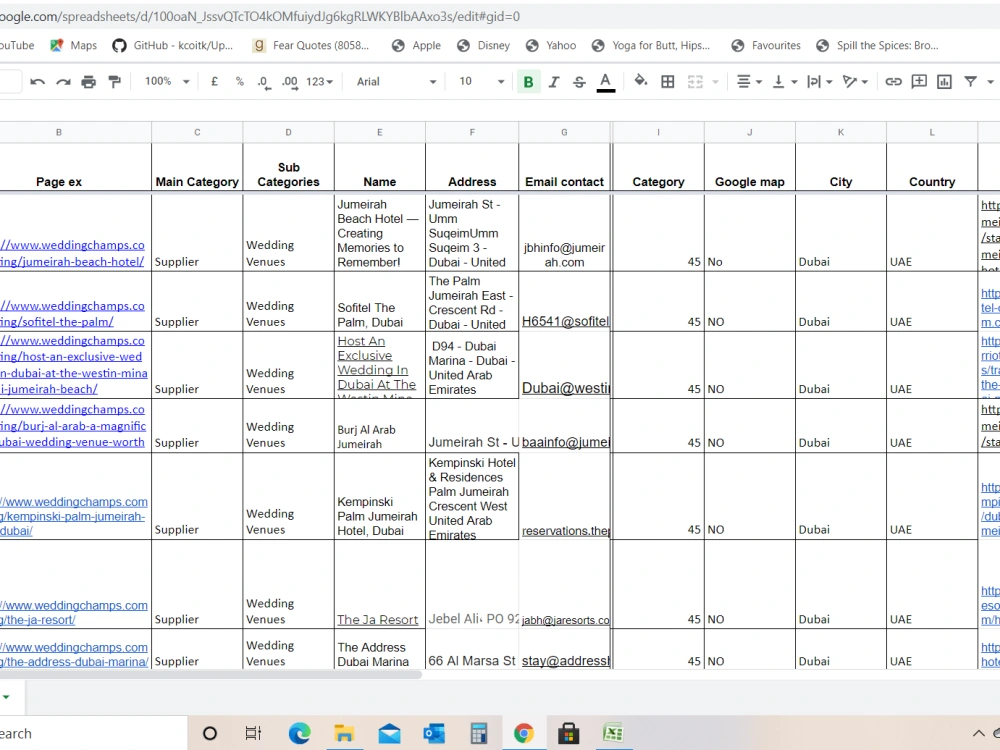Insert a comment

point(919,82)
